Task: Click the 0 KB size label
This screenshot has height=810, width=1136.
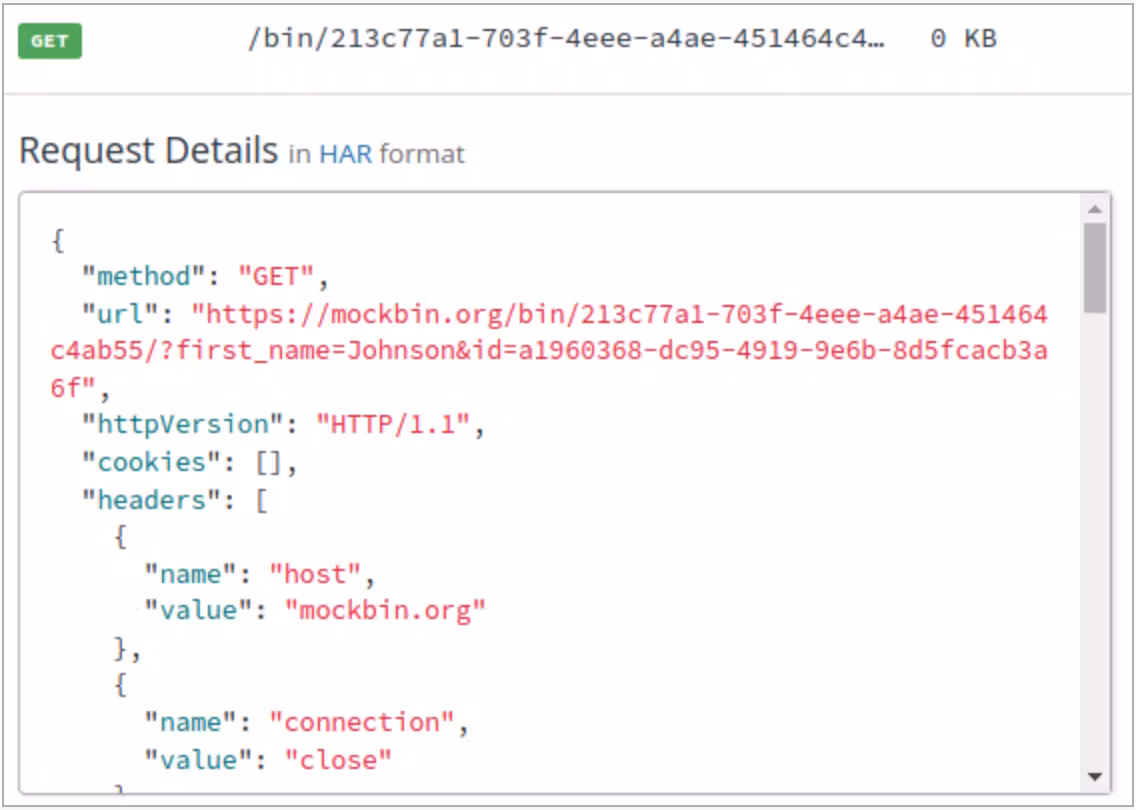Action: coord(962,40)
